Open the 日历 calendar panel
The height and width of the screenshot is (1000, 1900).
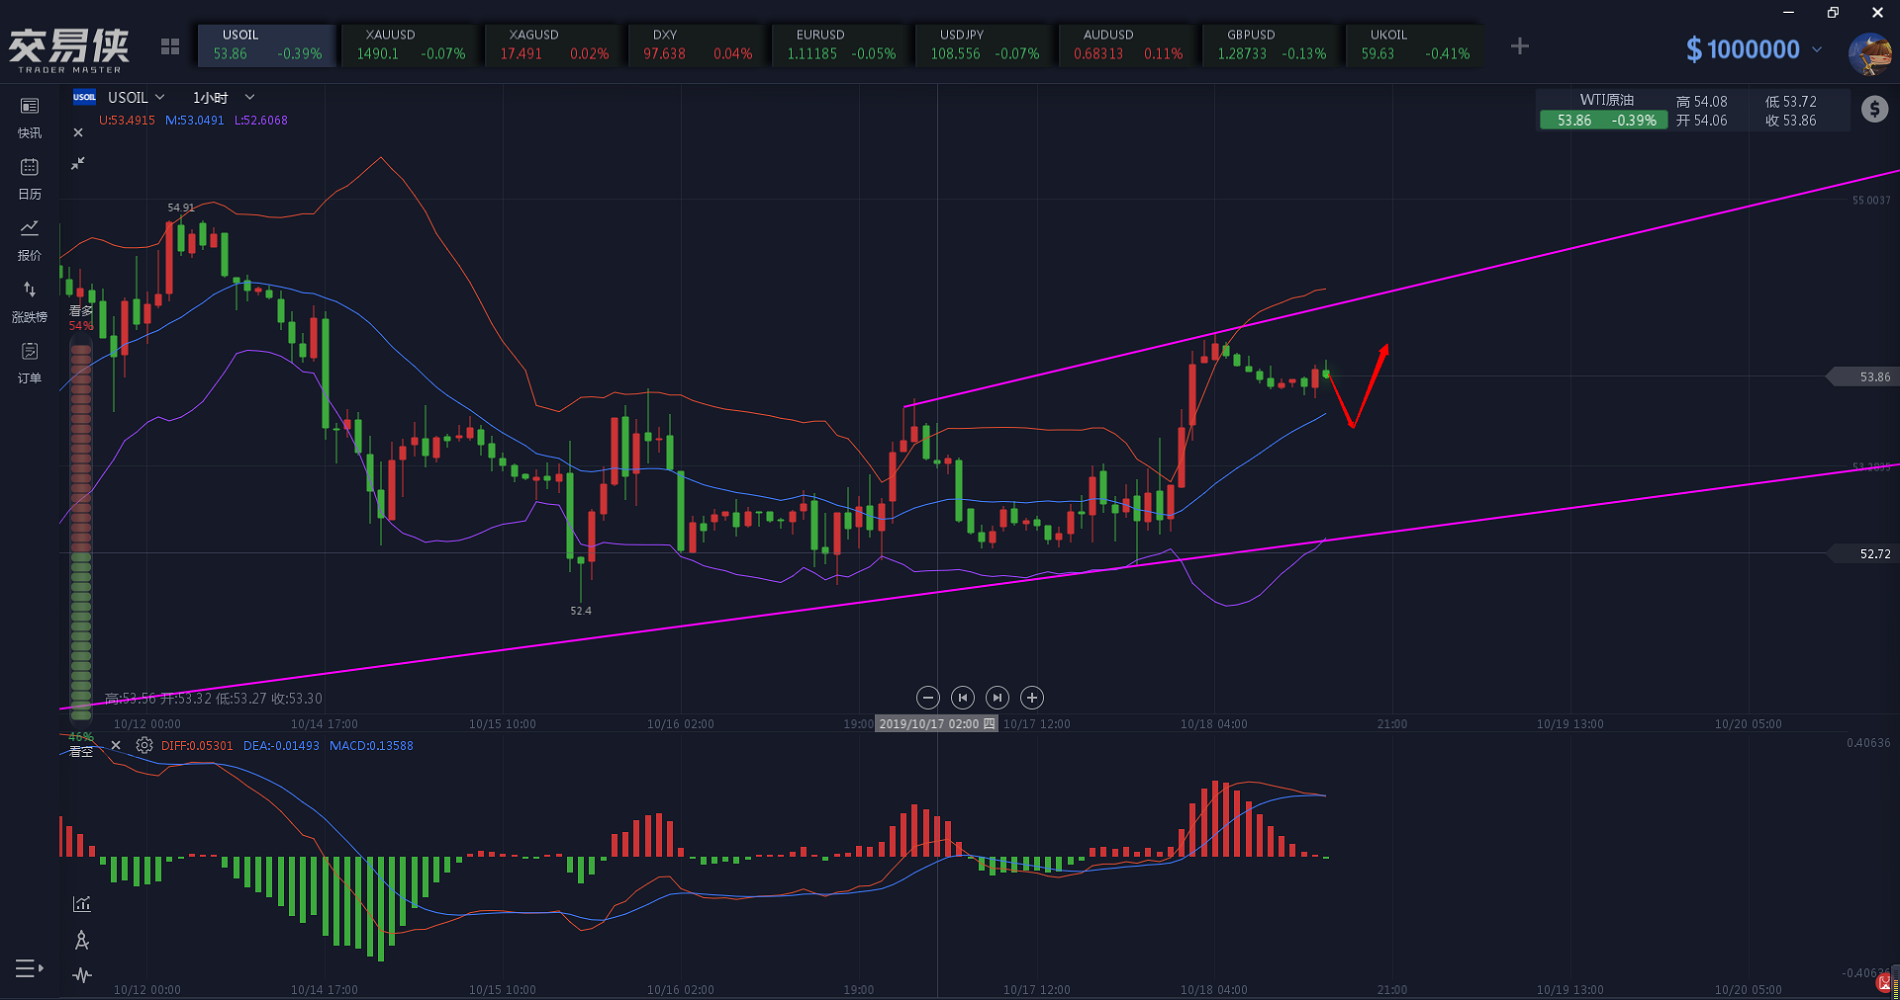pos(30,178)
